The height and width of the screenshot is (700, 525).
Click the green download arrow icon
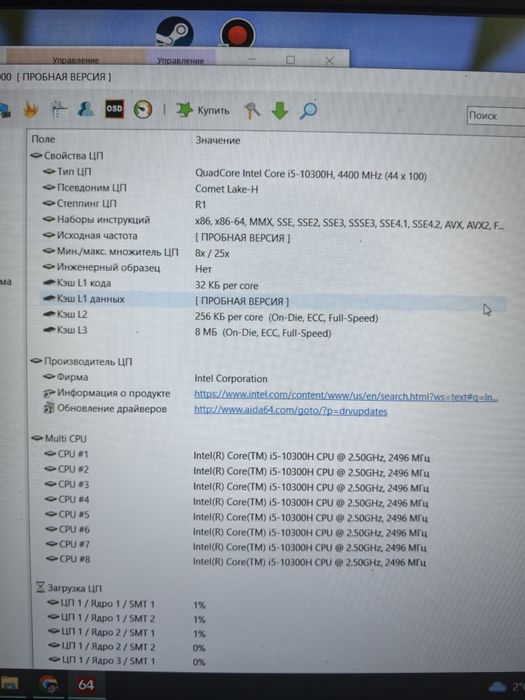[x=280, y=111]
